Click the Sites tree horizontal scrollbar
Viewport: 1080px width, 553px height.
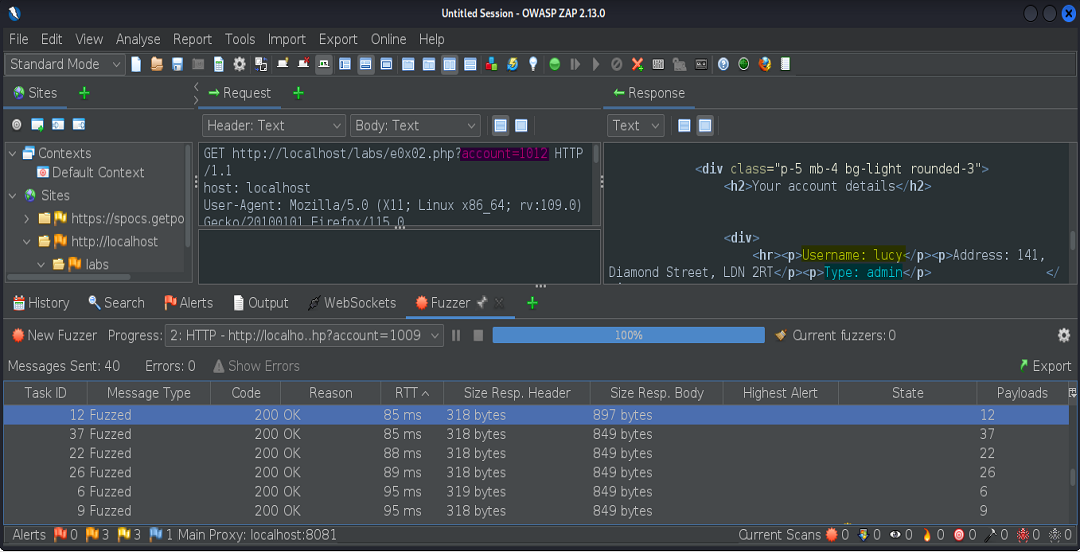coord(69,278)
